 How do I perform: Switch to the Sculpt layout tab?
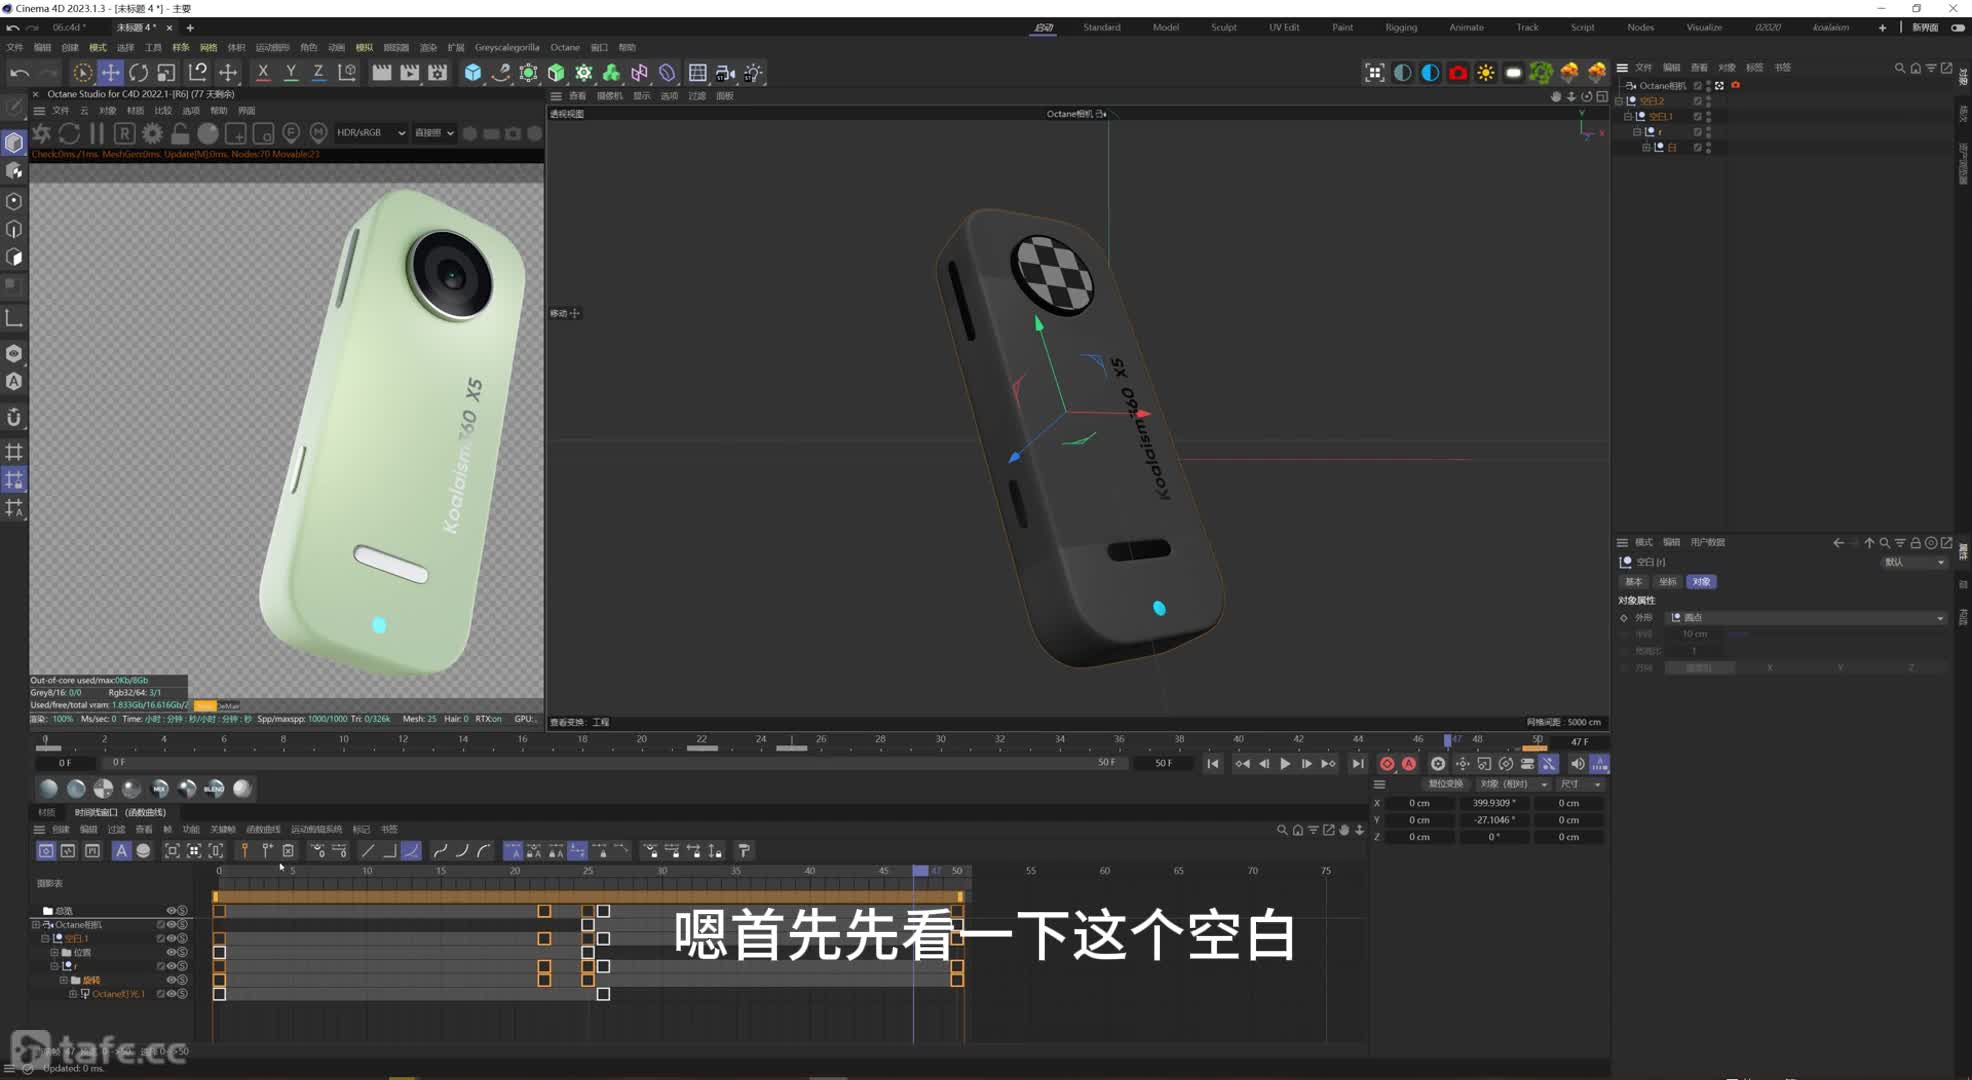(1224, 27)
